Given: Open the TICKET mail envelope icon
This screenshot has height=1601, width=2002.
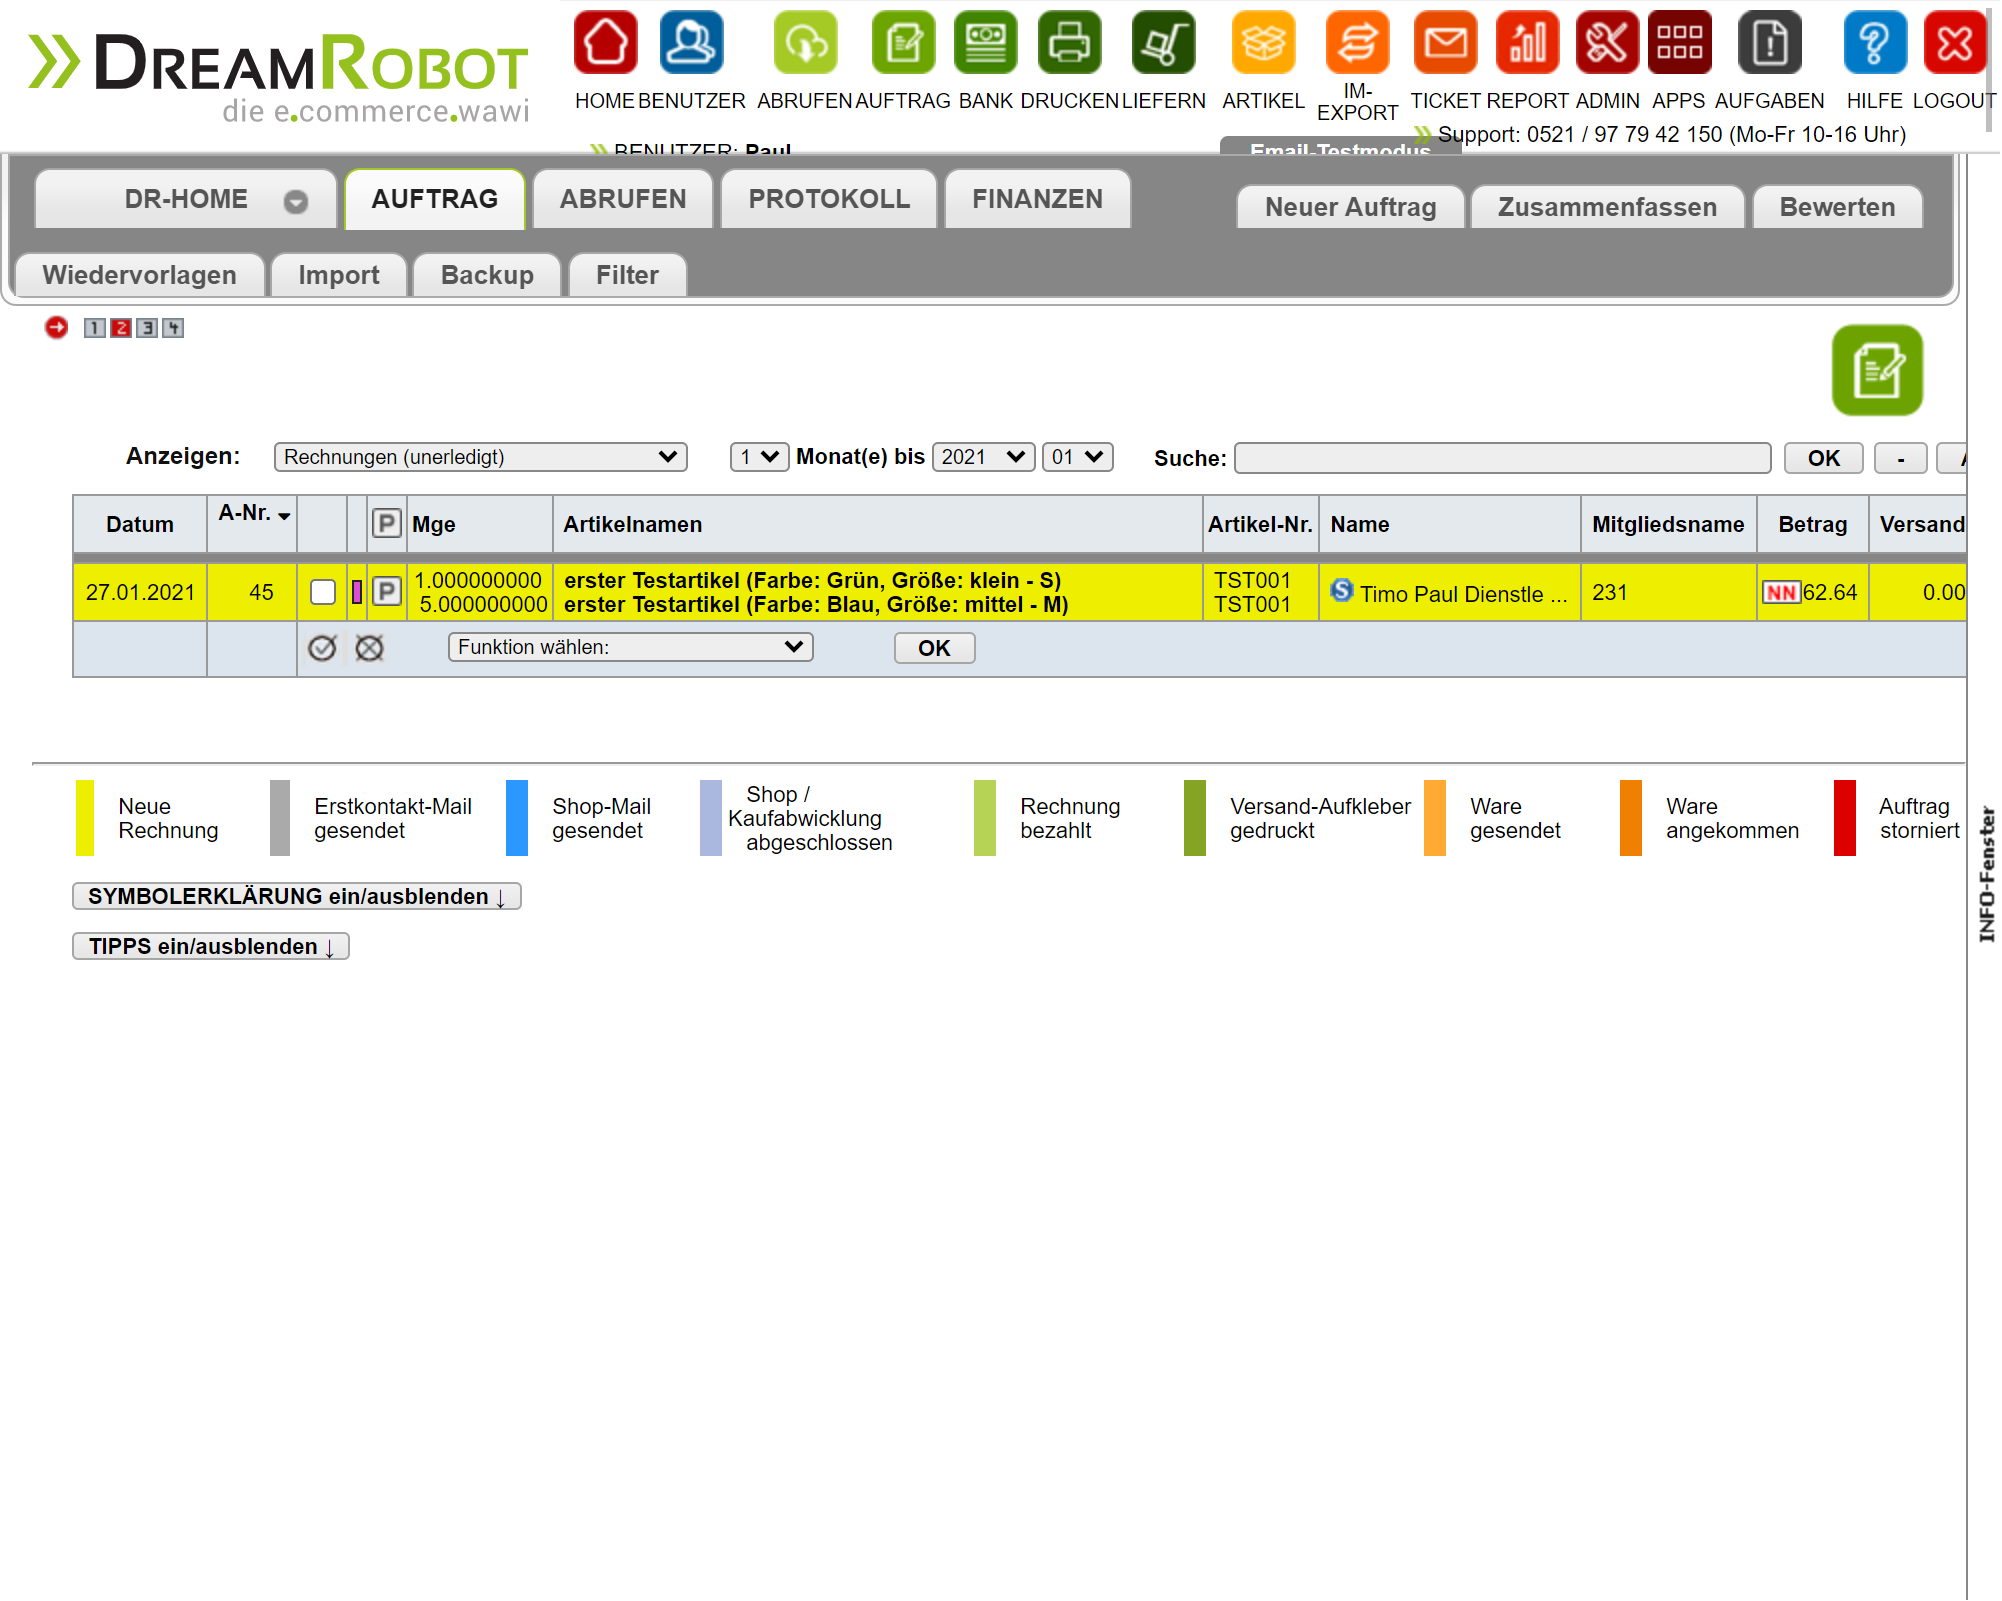Looking at the screenshot, I should [1445, 43].
